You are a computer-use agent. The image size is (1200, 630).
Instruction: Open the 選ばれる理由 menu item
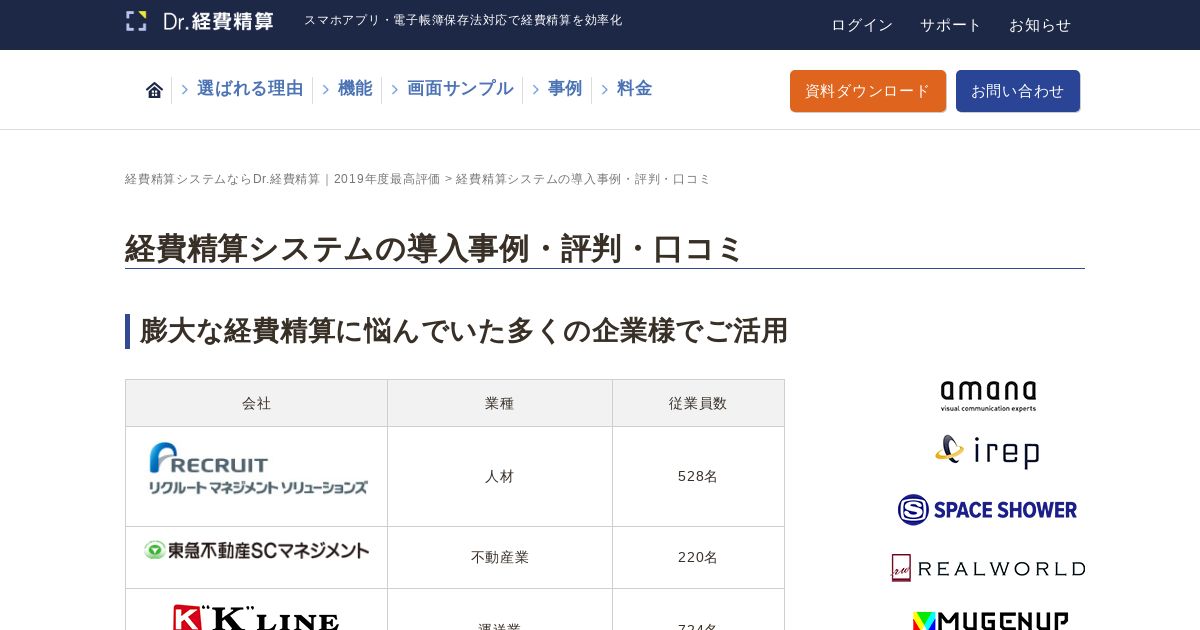click(250, 89)
